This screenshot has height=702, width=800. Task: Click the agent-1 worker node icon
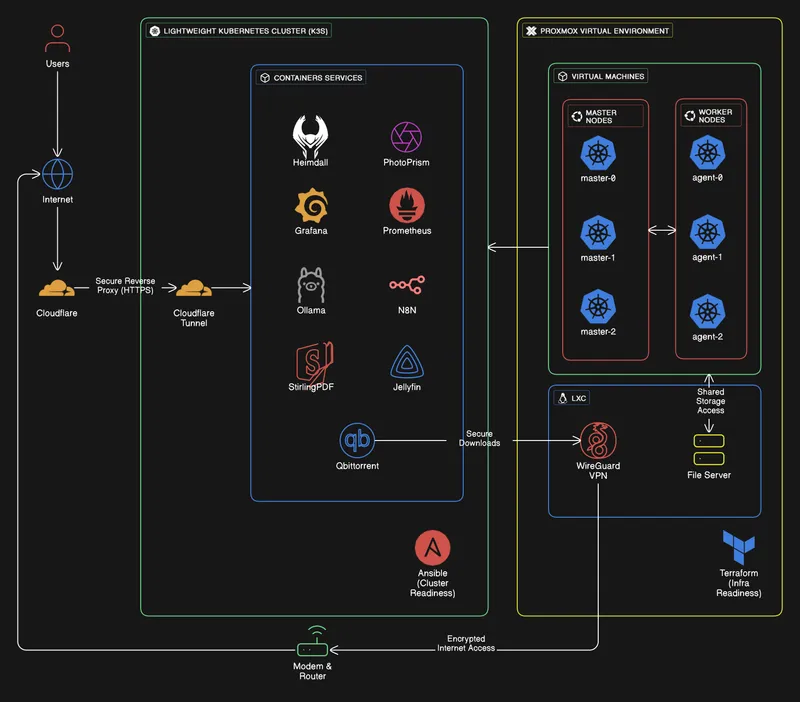[x=708, y=232]
